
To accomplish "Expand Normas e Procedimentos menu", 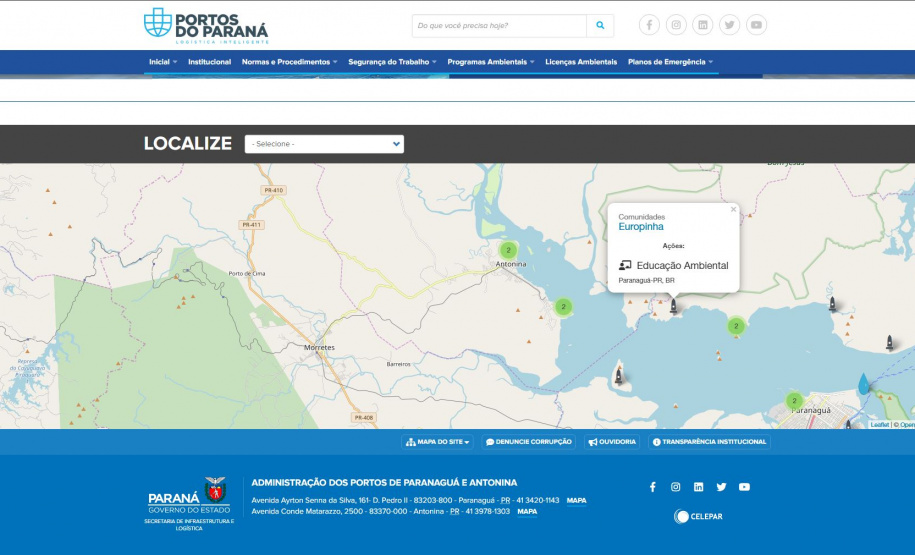I will 289,62.
